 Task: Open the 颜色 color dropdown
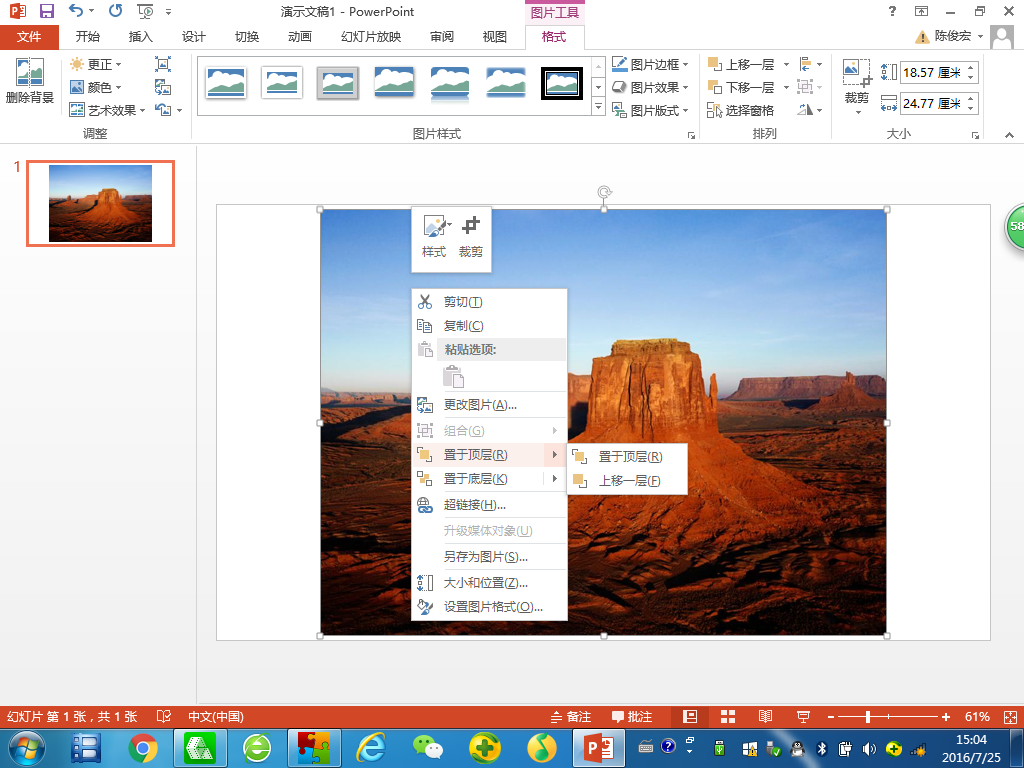coord(96,87)
